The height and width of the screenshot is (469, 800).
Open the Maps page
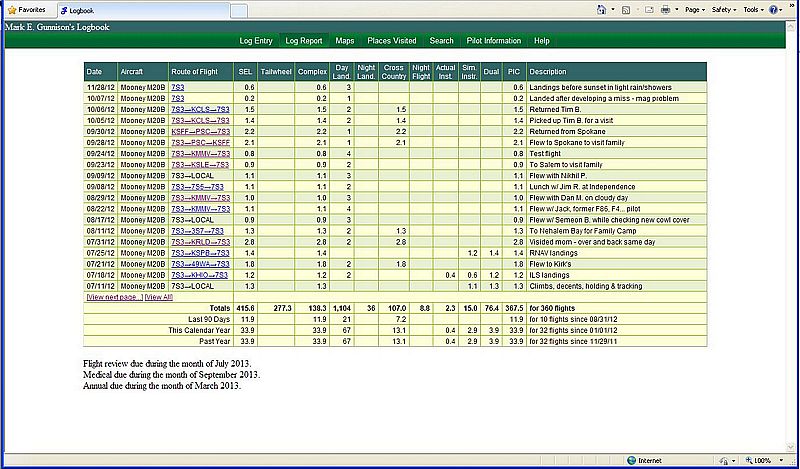[x=345, y=41]
